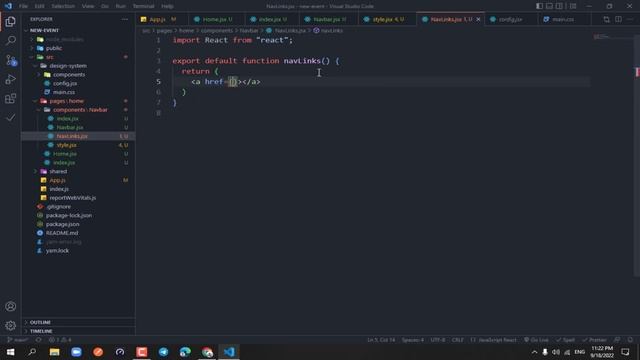Click the Prettier status bar item

coord(594,340)
